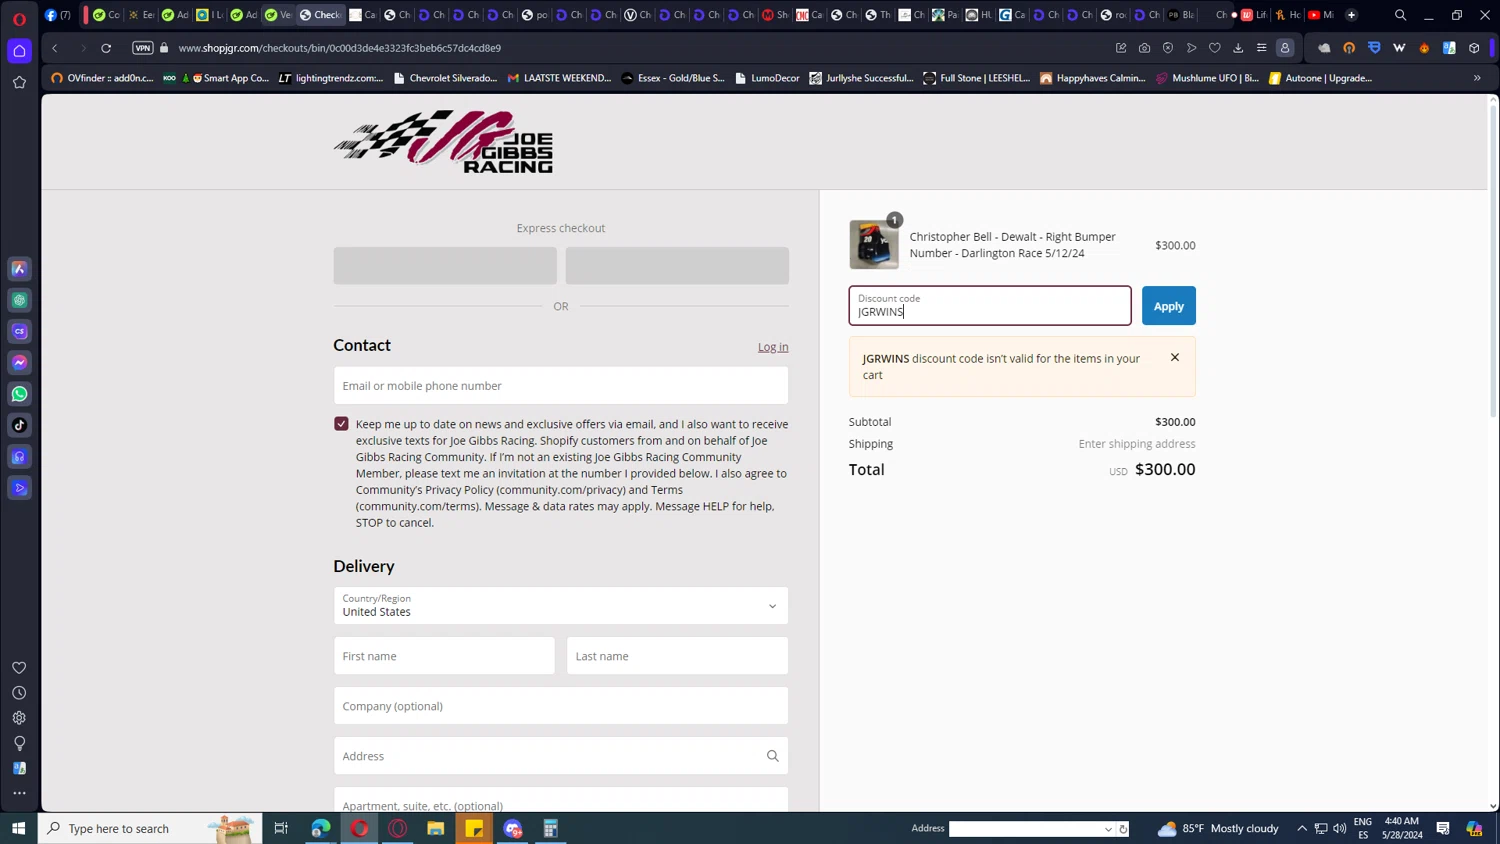Image resolution: width=1500 pixels, height=844 pixels.
Task: Open TikTok in the Opera sidebar
Action: click(x=19, y=425)
